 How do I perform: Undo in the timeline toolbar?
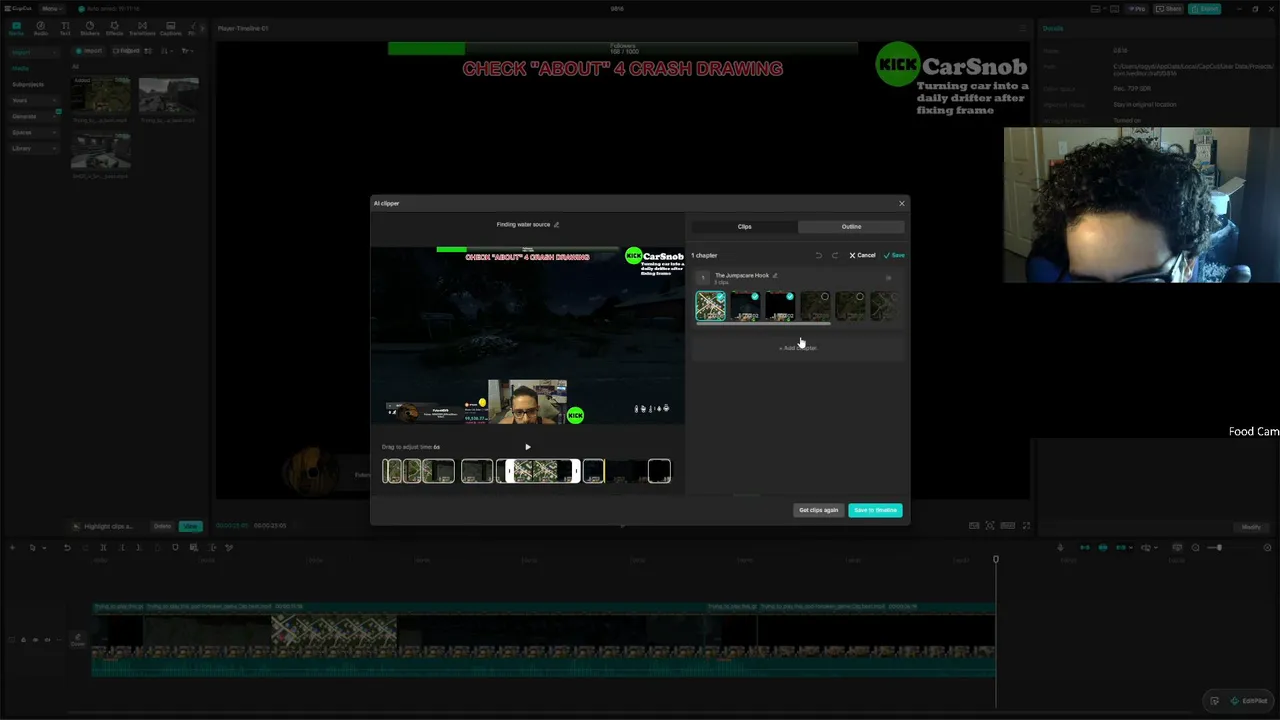coord(67,547)
